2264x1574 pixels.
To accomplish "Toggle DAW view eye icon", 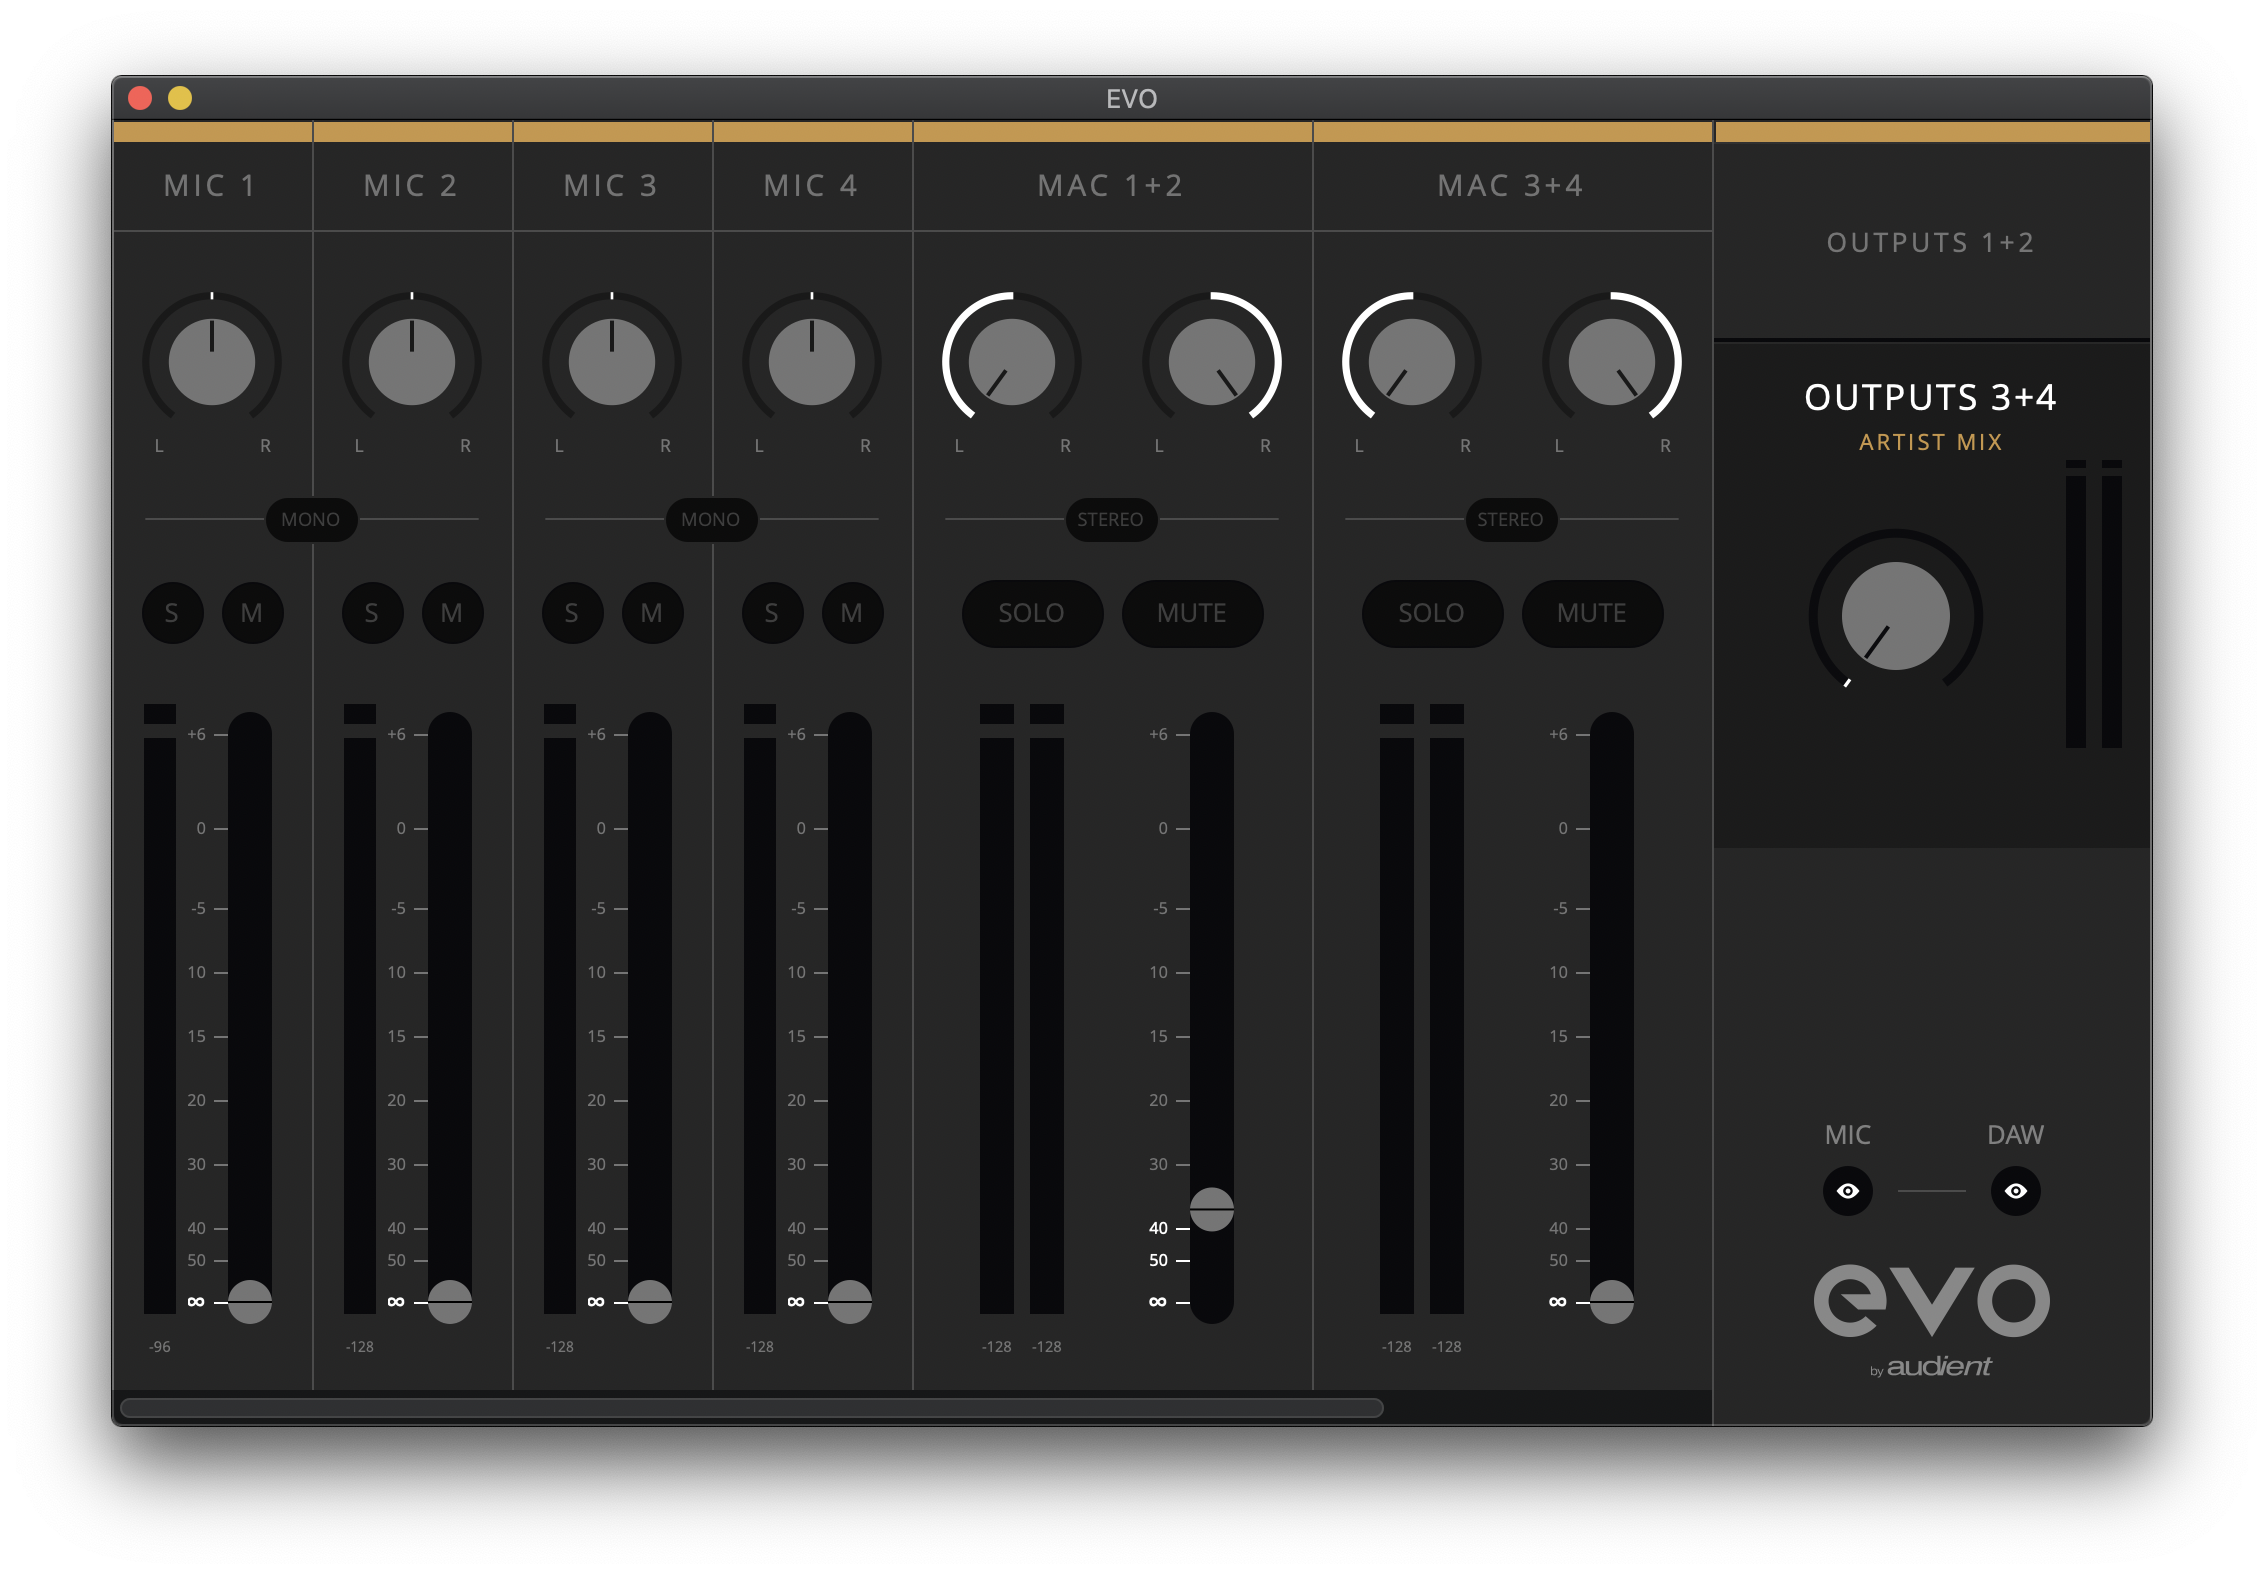I will tap(2015, 1191).
